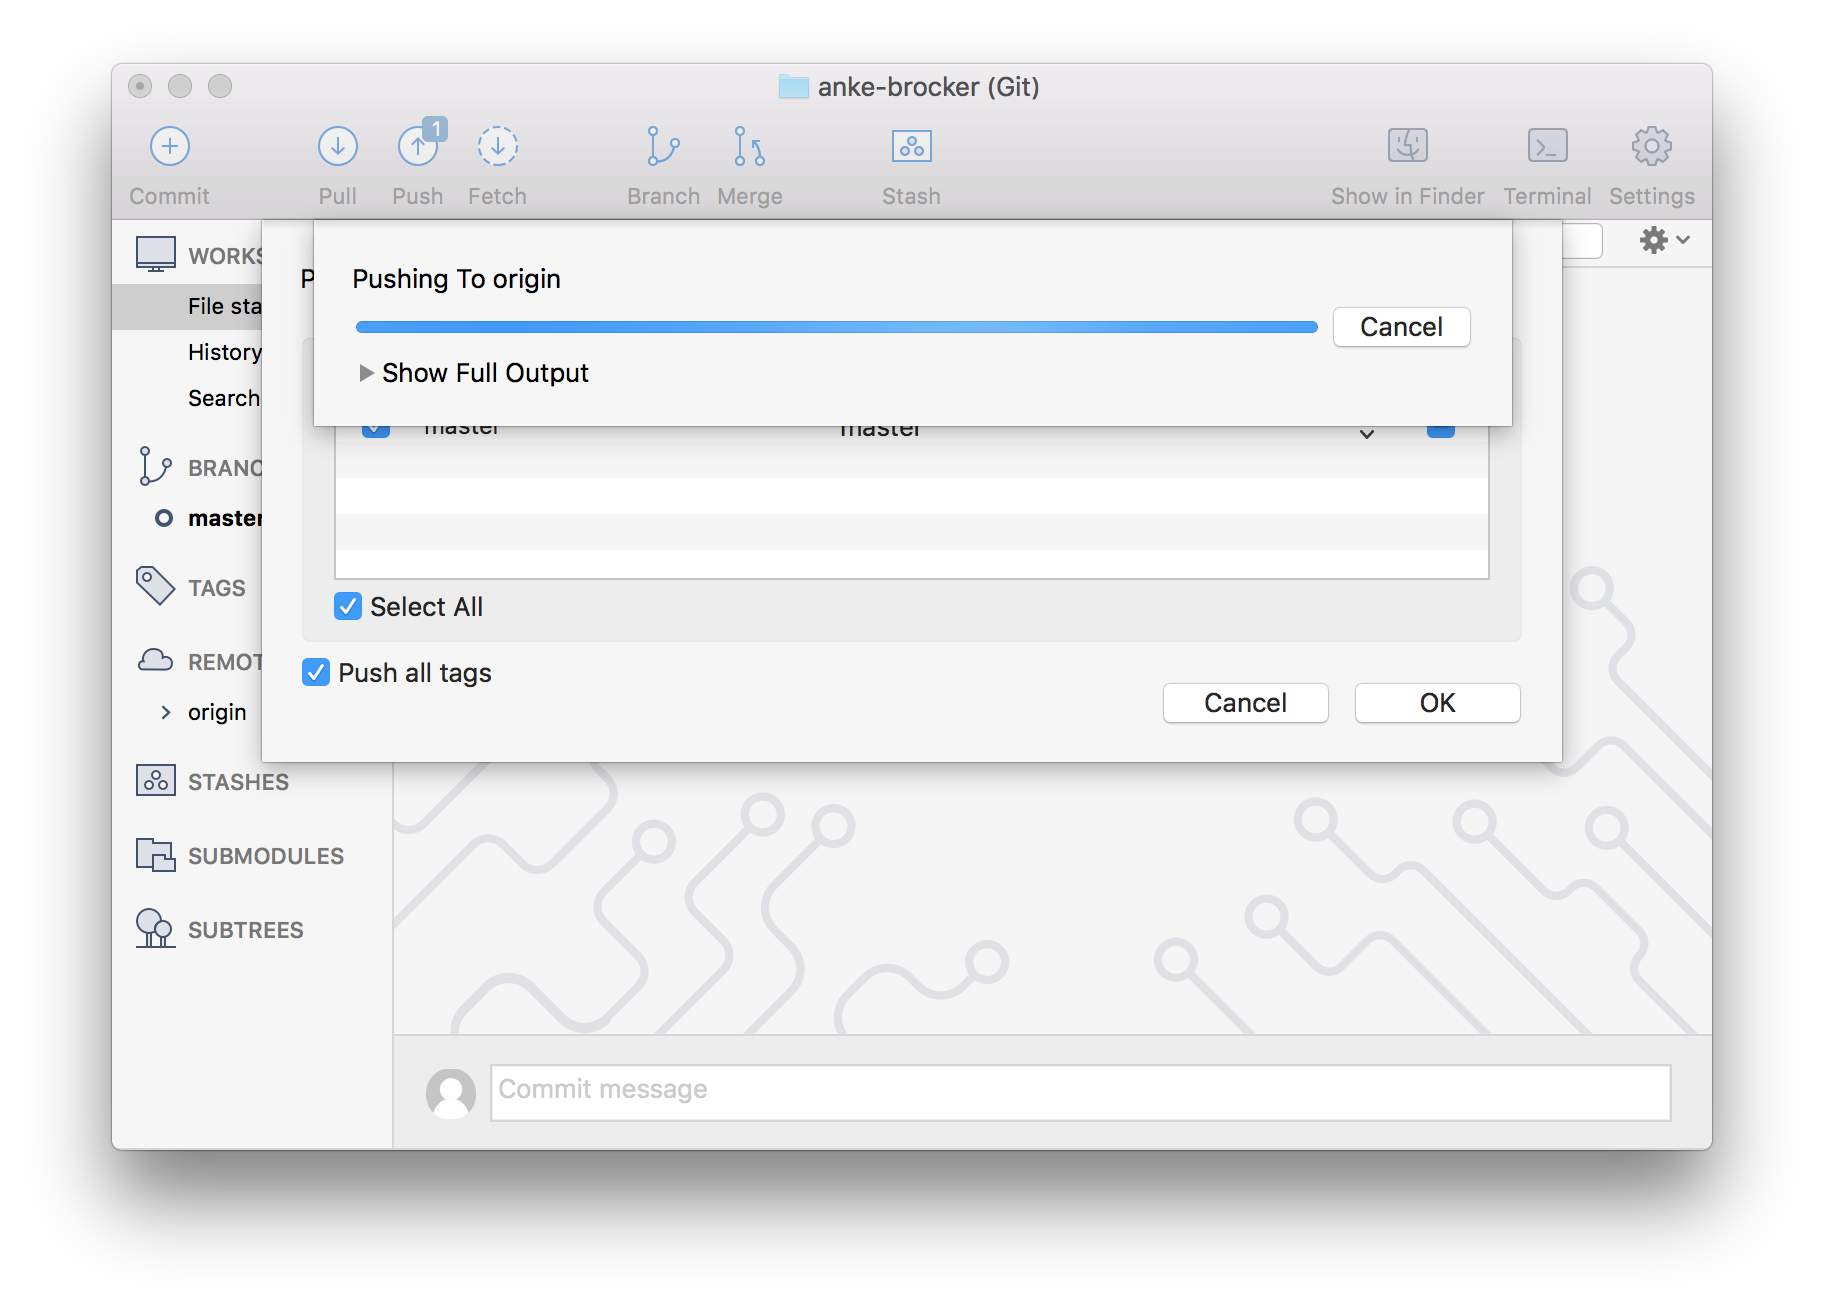Click Show in Finder icon
The image size is (1824, 1310).
[x=1407, y=147]
